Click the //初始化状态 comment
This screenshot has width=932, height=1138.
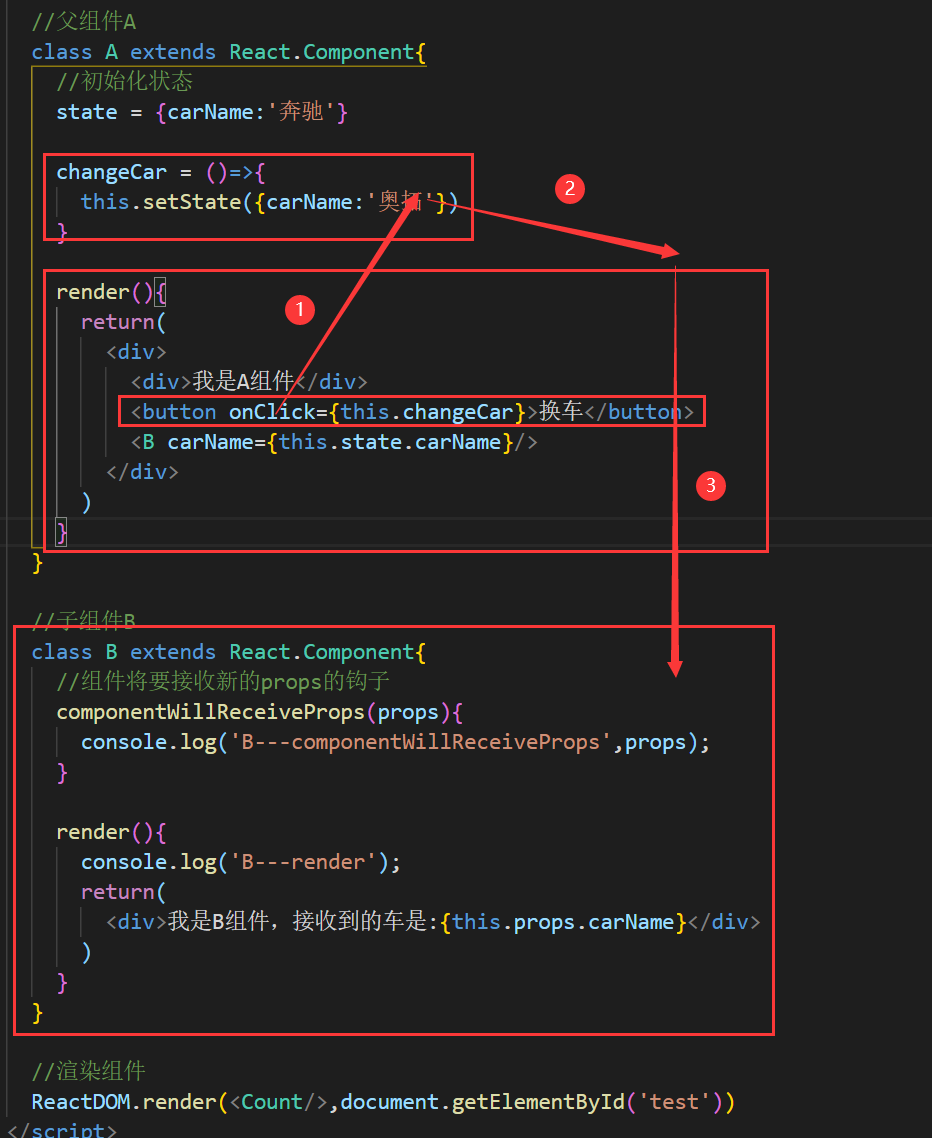pyautogui.click(x=125, y=82)
